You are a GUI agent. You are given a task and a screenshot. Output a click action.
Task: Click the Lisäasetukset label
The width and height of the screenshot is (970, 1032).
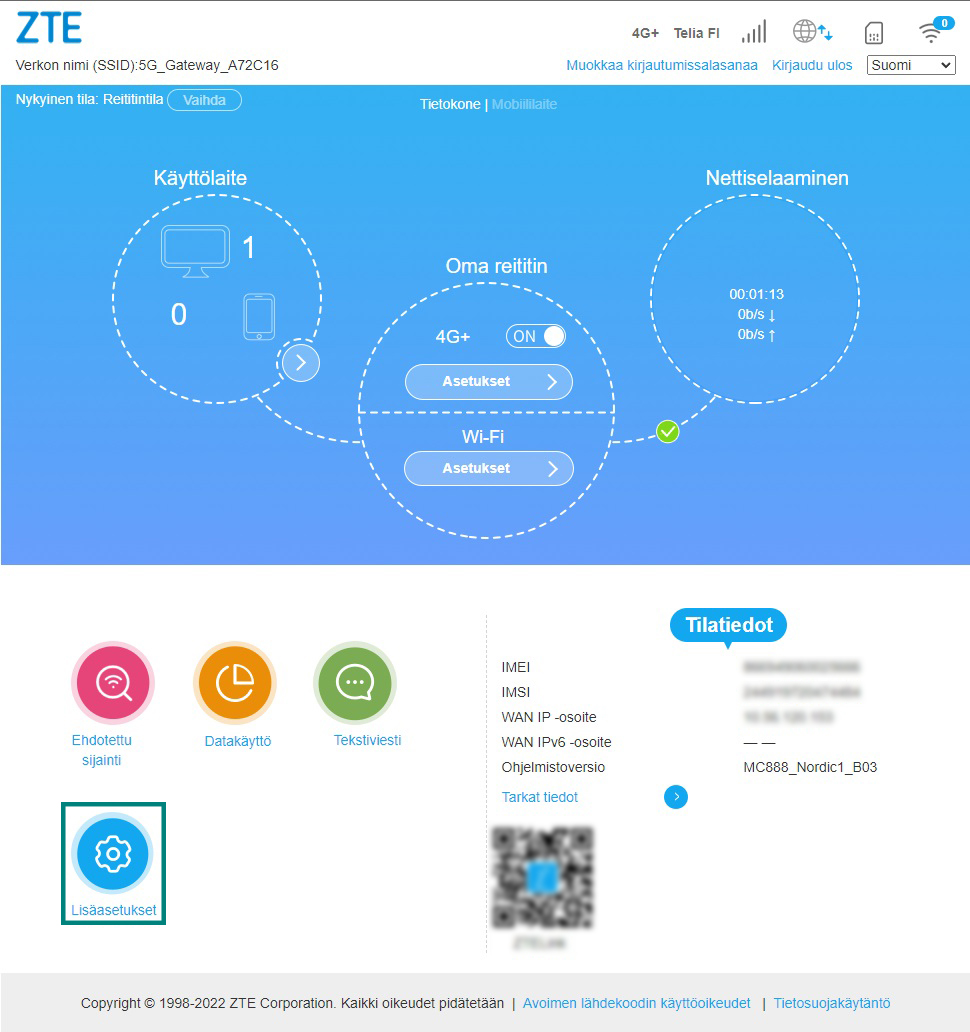click(x=114, y=910)
